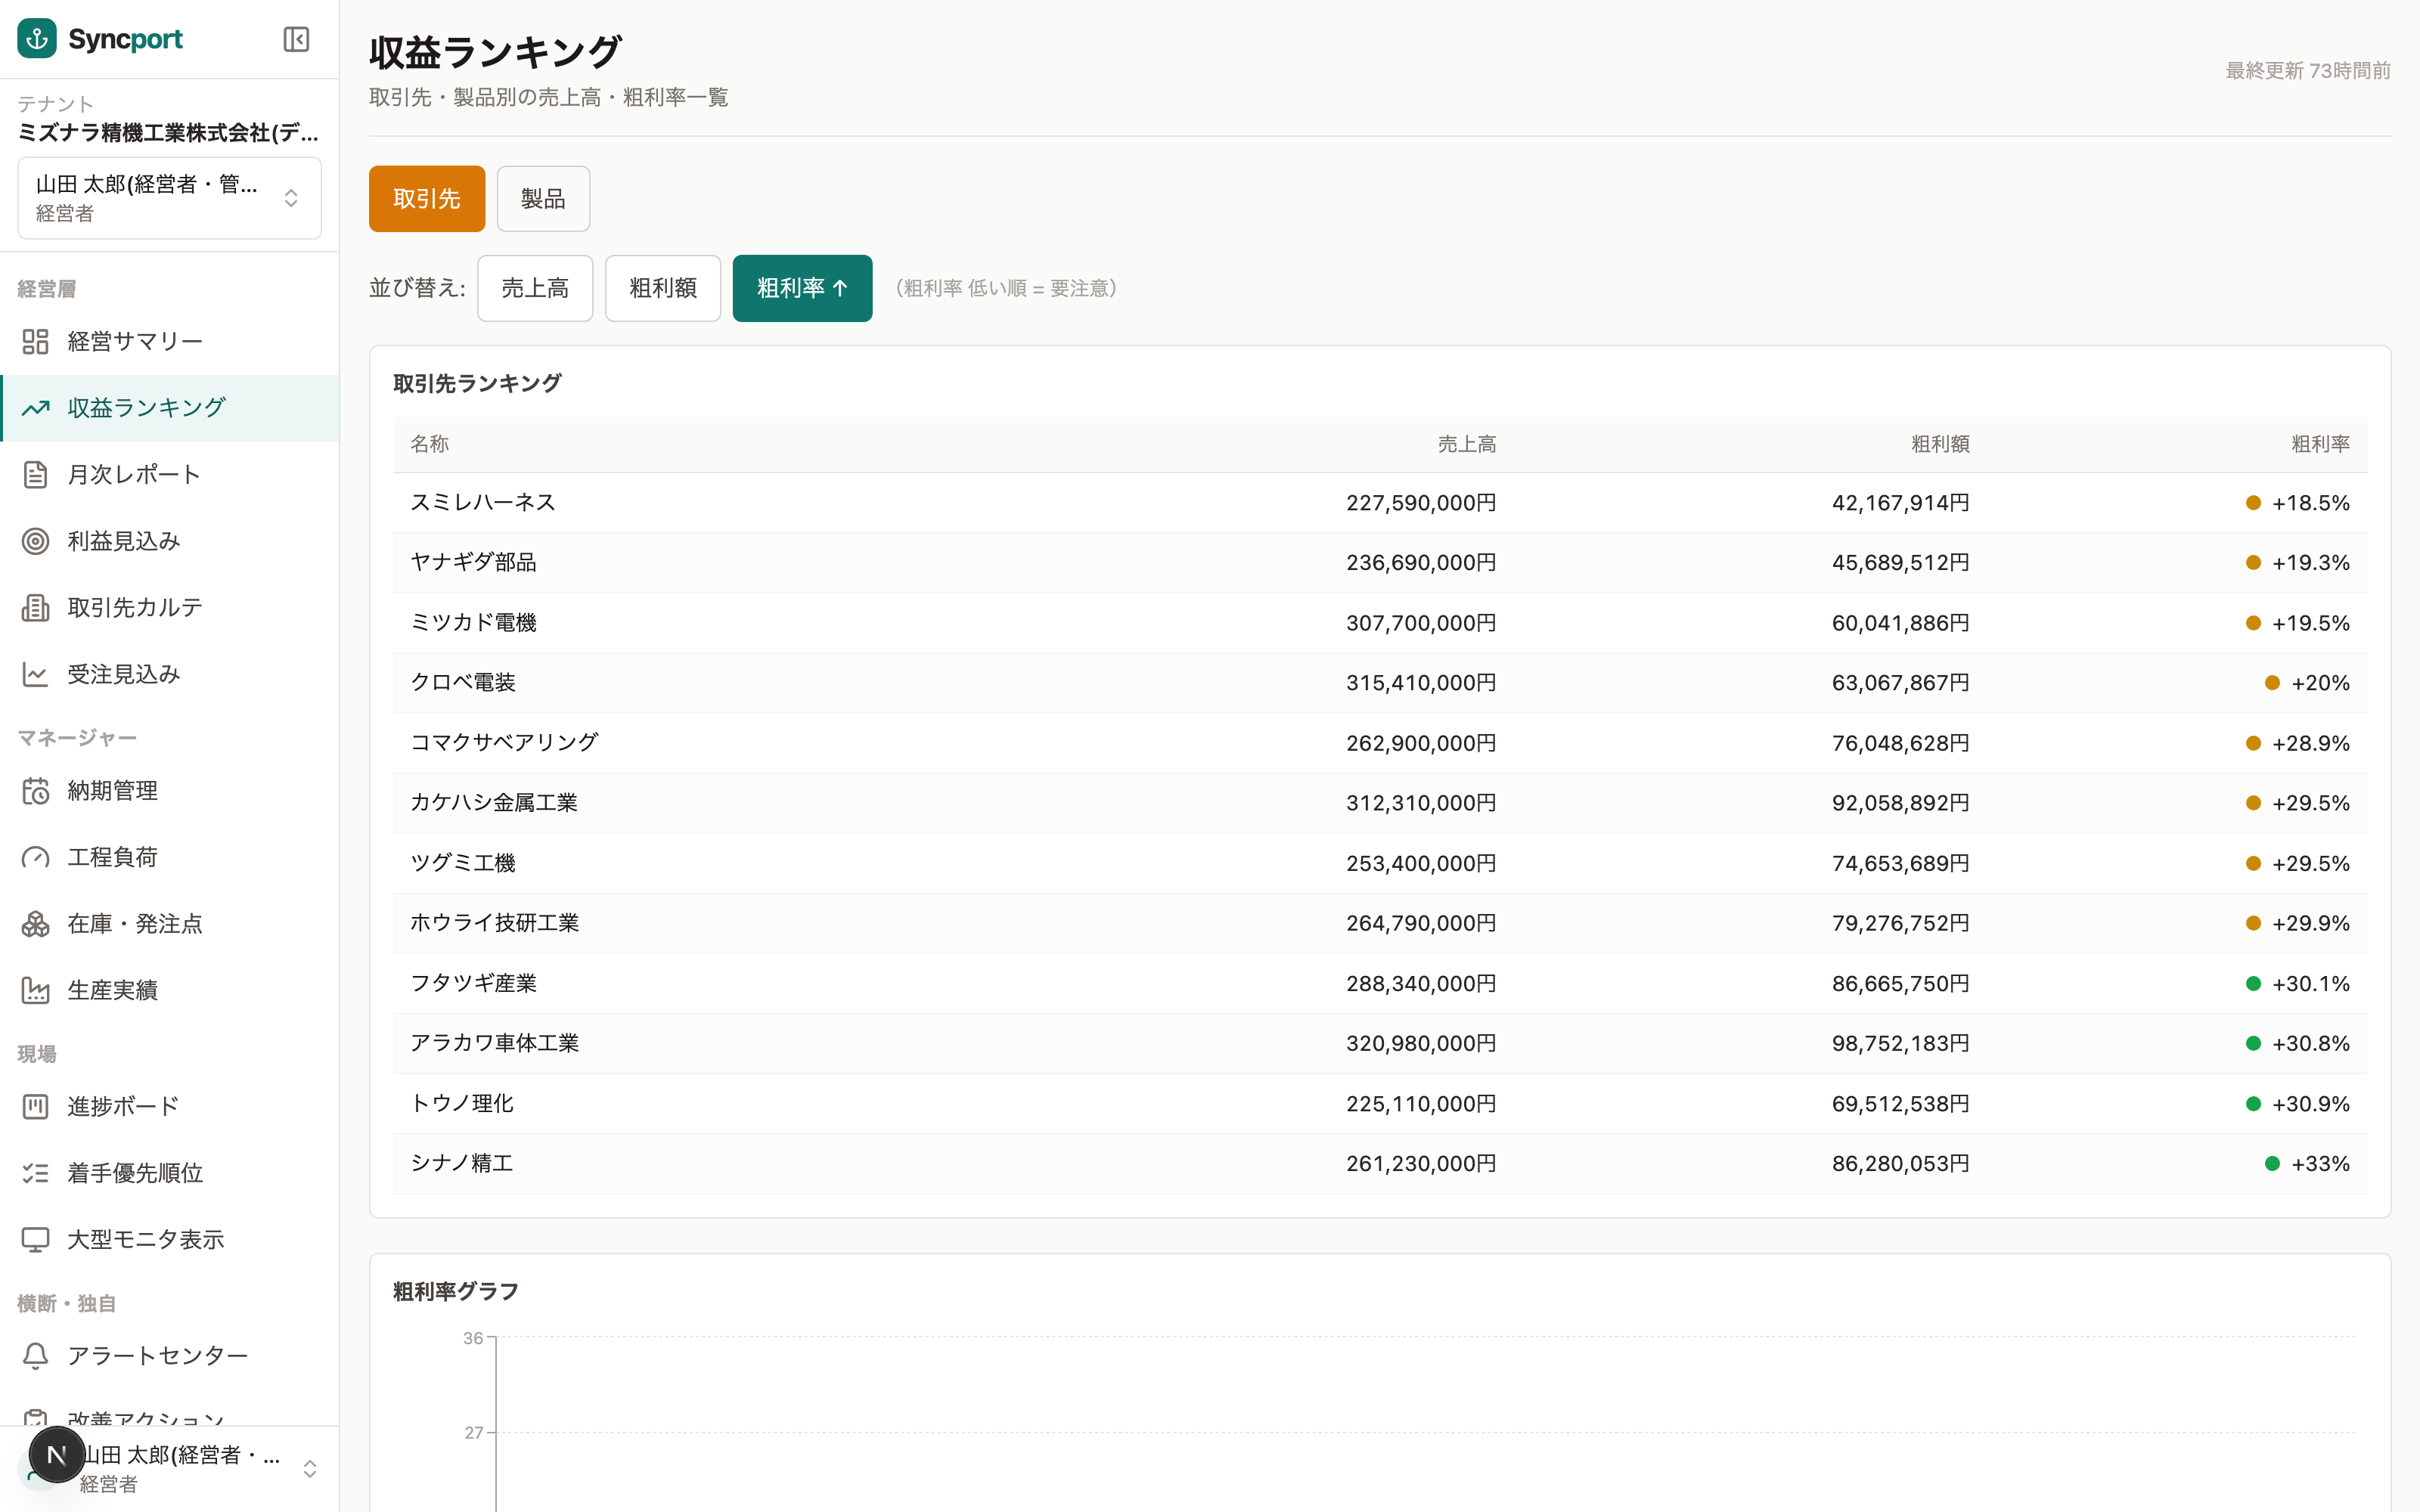Click the tenant name ミズナラ精機工業株式会社
The width and height of the screenshot is (2420, 1512).
[x=168, y=133]
